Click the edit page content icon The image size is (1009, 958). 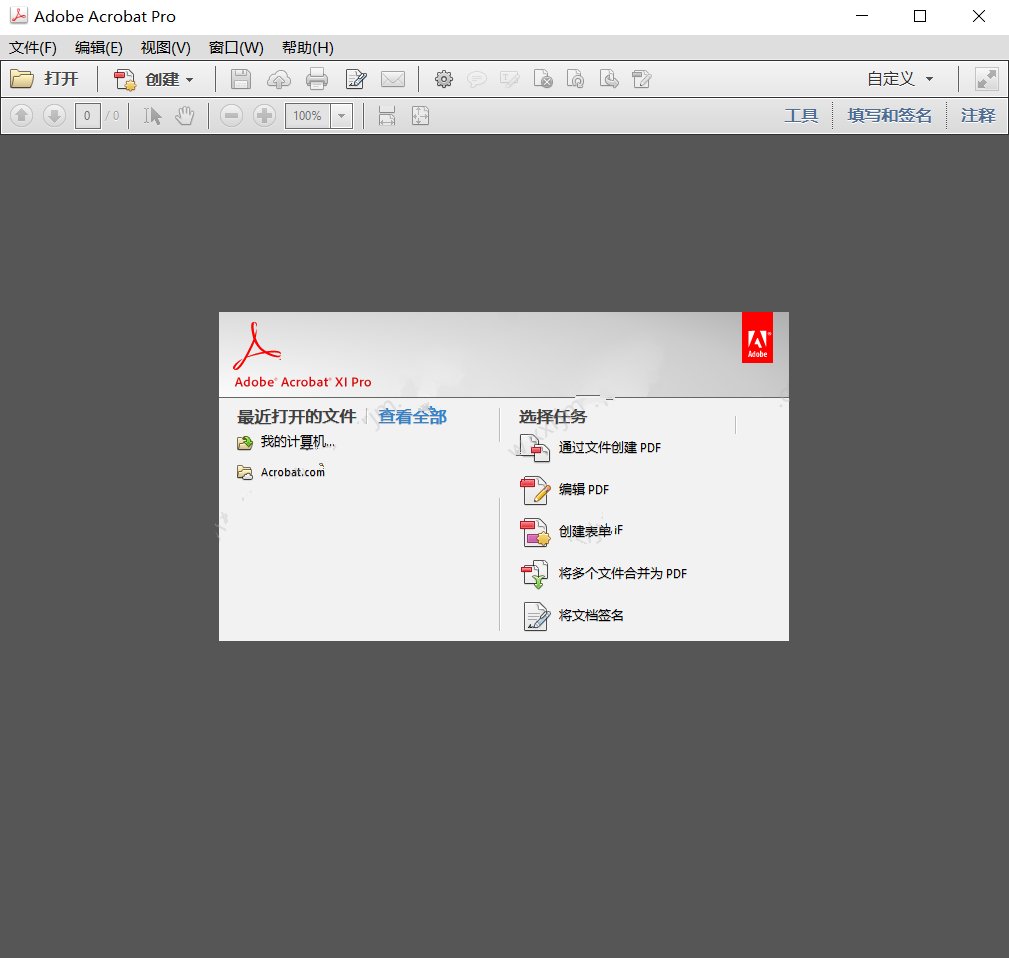[x=642, y=79]
